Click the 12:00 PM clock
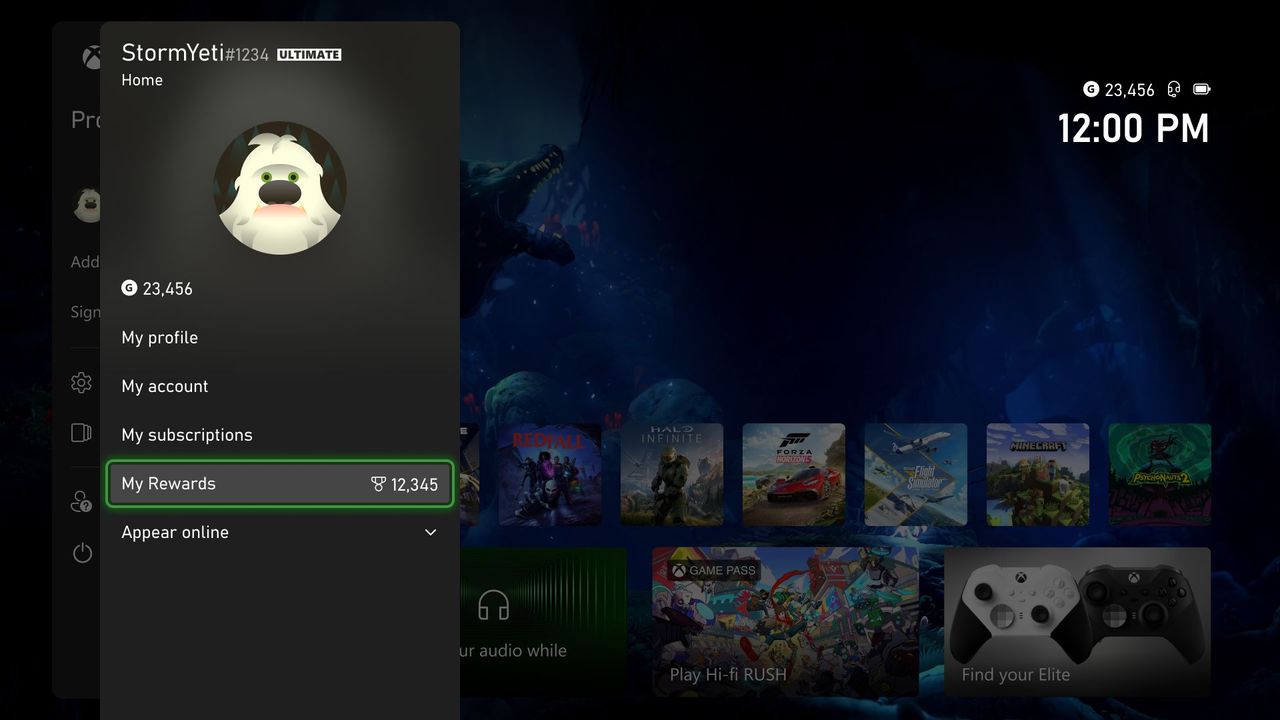 (x=1134, y=129)
